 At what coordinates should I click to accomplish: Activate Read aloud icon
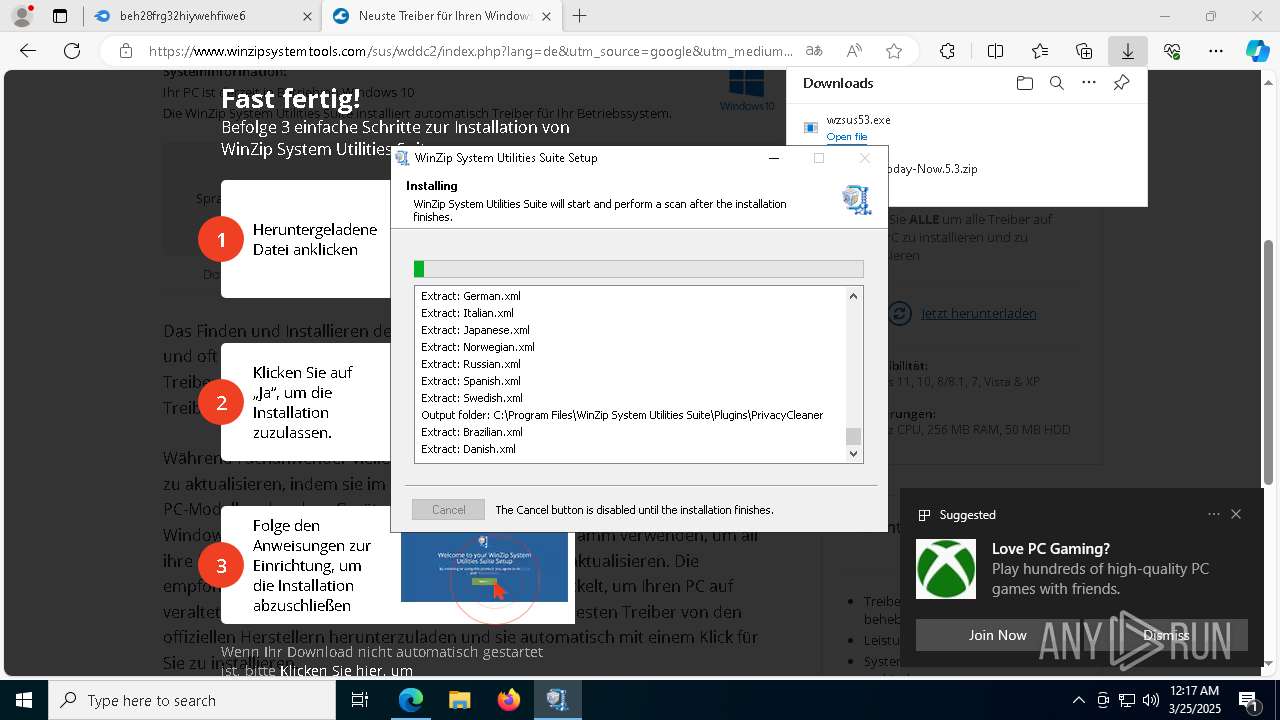coord(854,51)
